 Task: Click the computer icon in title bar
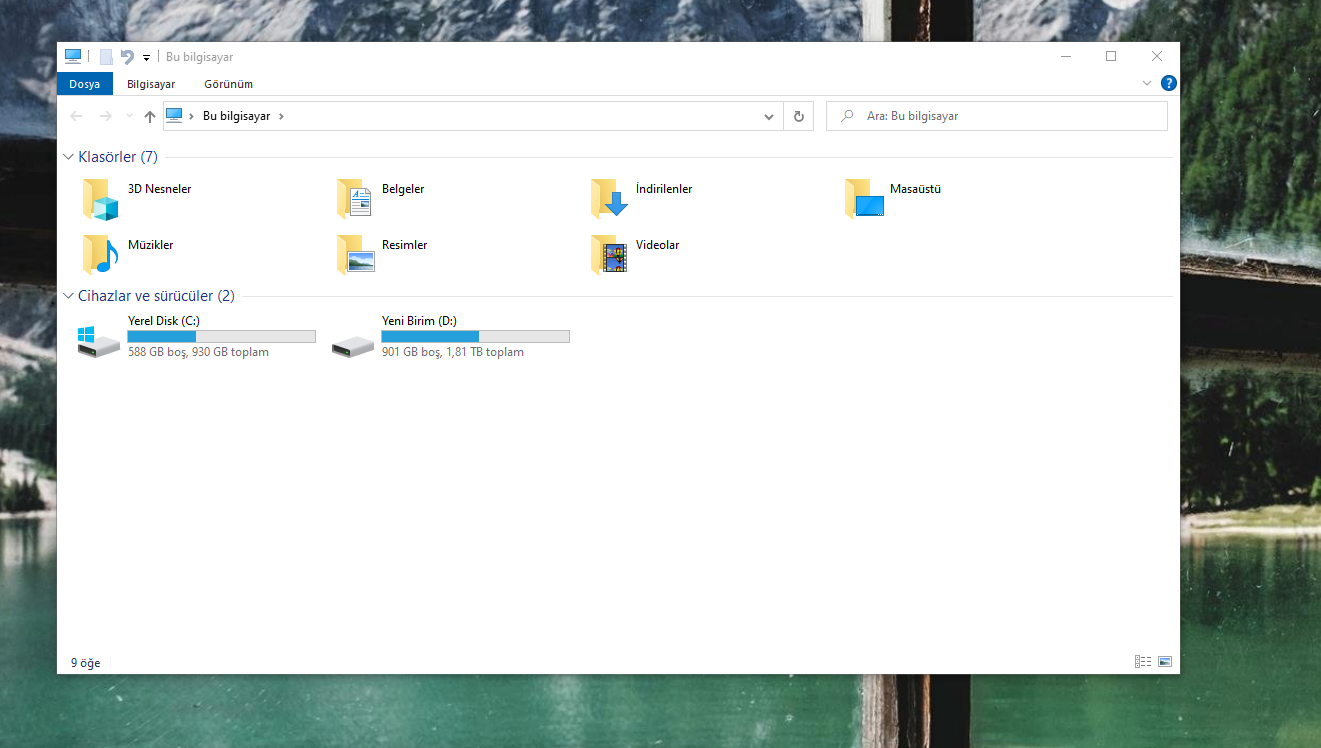pos(73,57)
